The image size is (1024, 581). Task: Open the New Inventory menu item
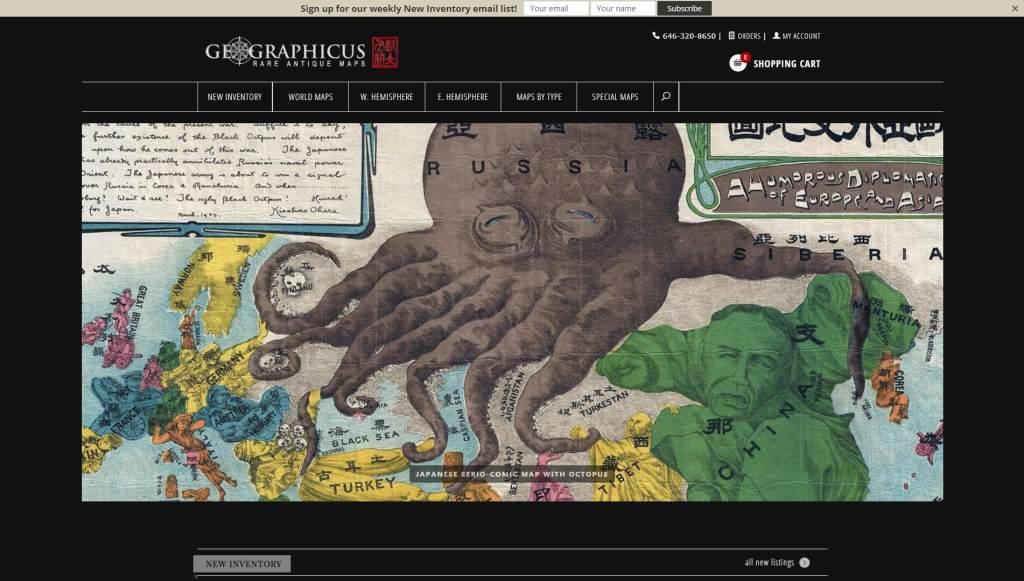(234, 97)
